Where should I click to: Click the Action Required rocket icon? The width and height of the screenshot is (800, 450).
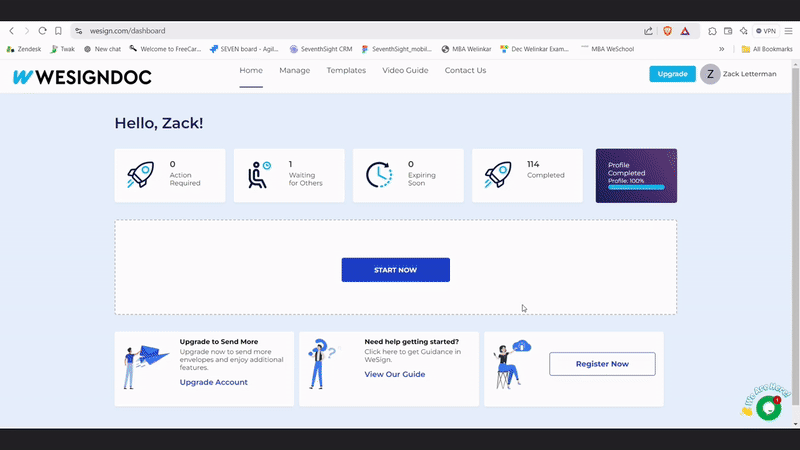141,175
